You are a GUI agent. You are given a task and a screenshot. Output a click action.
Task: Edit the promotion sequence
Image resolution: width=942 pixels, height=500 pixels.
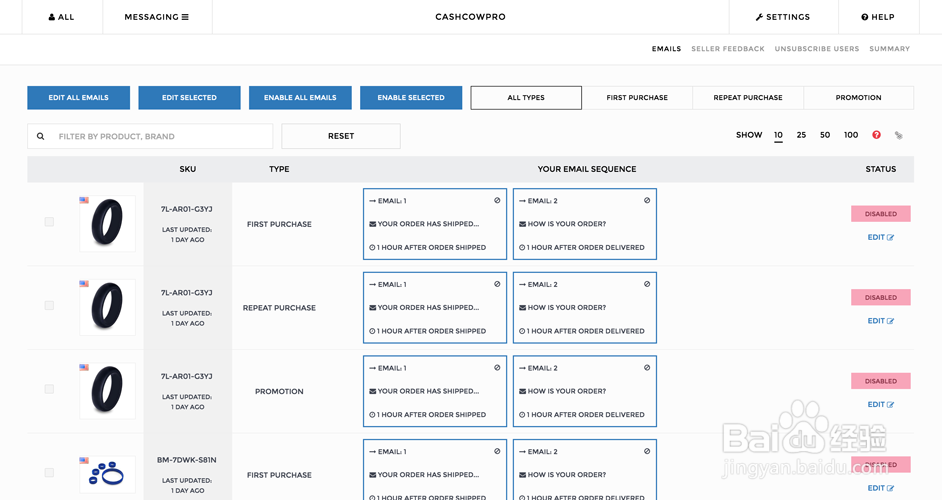[881, 404]
